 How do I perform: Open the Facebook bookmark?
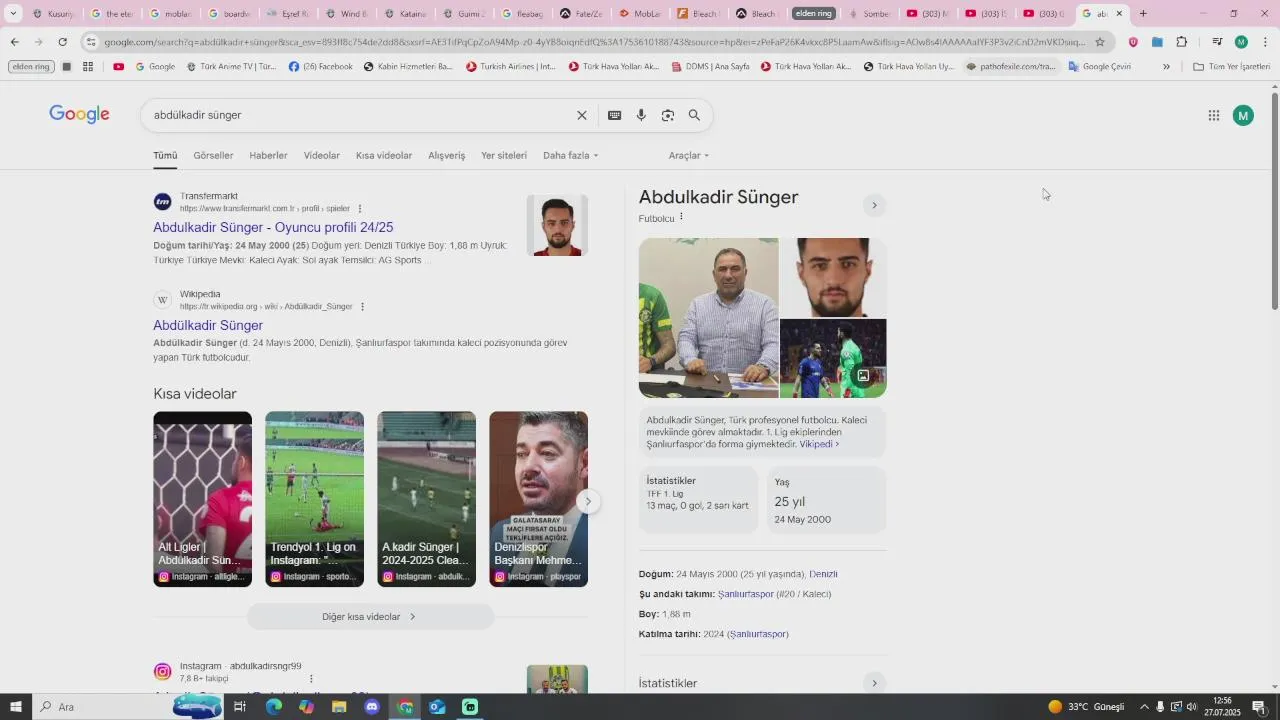(x=320, y=67)
